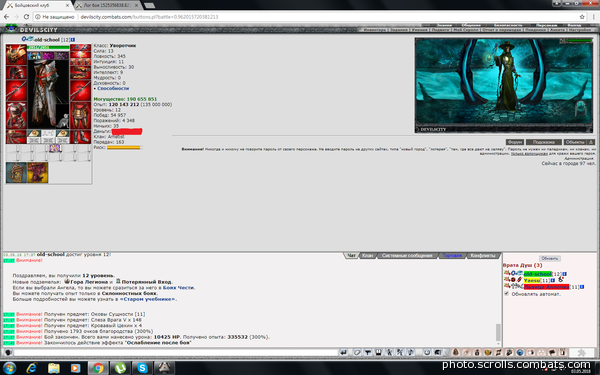Image resolution: width=600 pixels, height=375 pixels.
Task: Open the 'Старом учебнике' link in chat
Action: (x=147, y=299)
